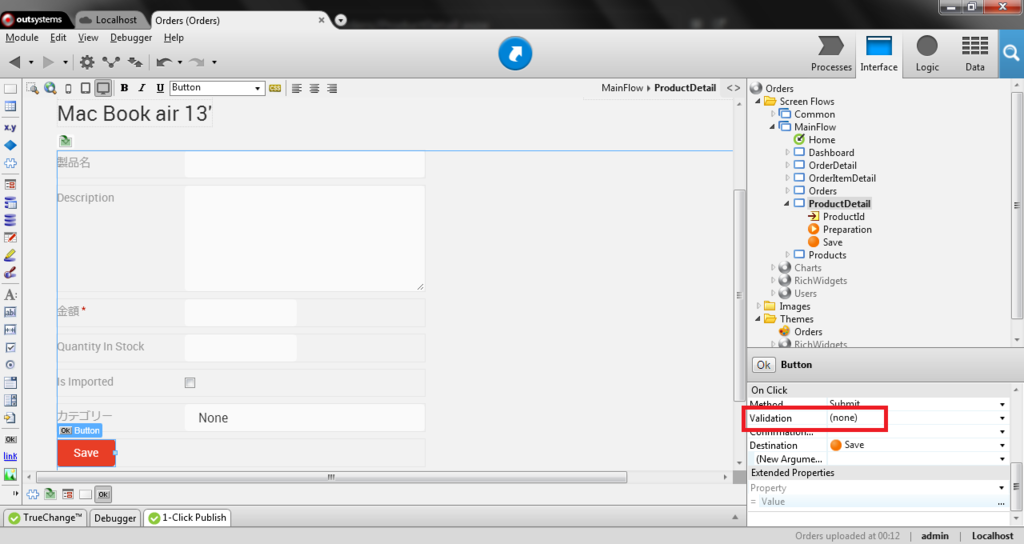Select the OK Button widget in the toolbox

[10, 439]
